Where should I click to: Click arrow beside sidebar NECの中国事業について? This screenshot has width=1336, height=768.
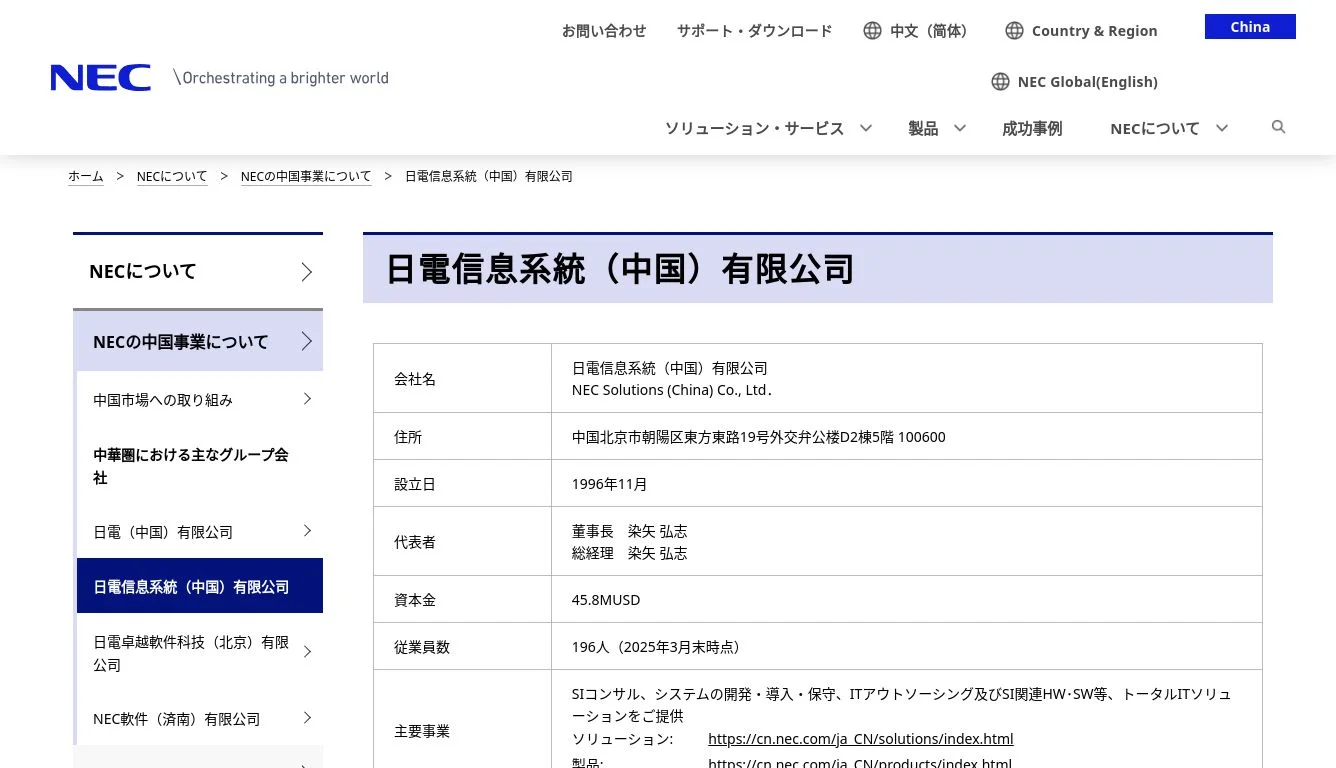click(307, 341)
